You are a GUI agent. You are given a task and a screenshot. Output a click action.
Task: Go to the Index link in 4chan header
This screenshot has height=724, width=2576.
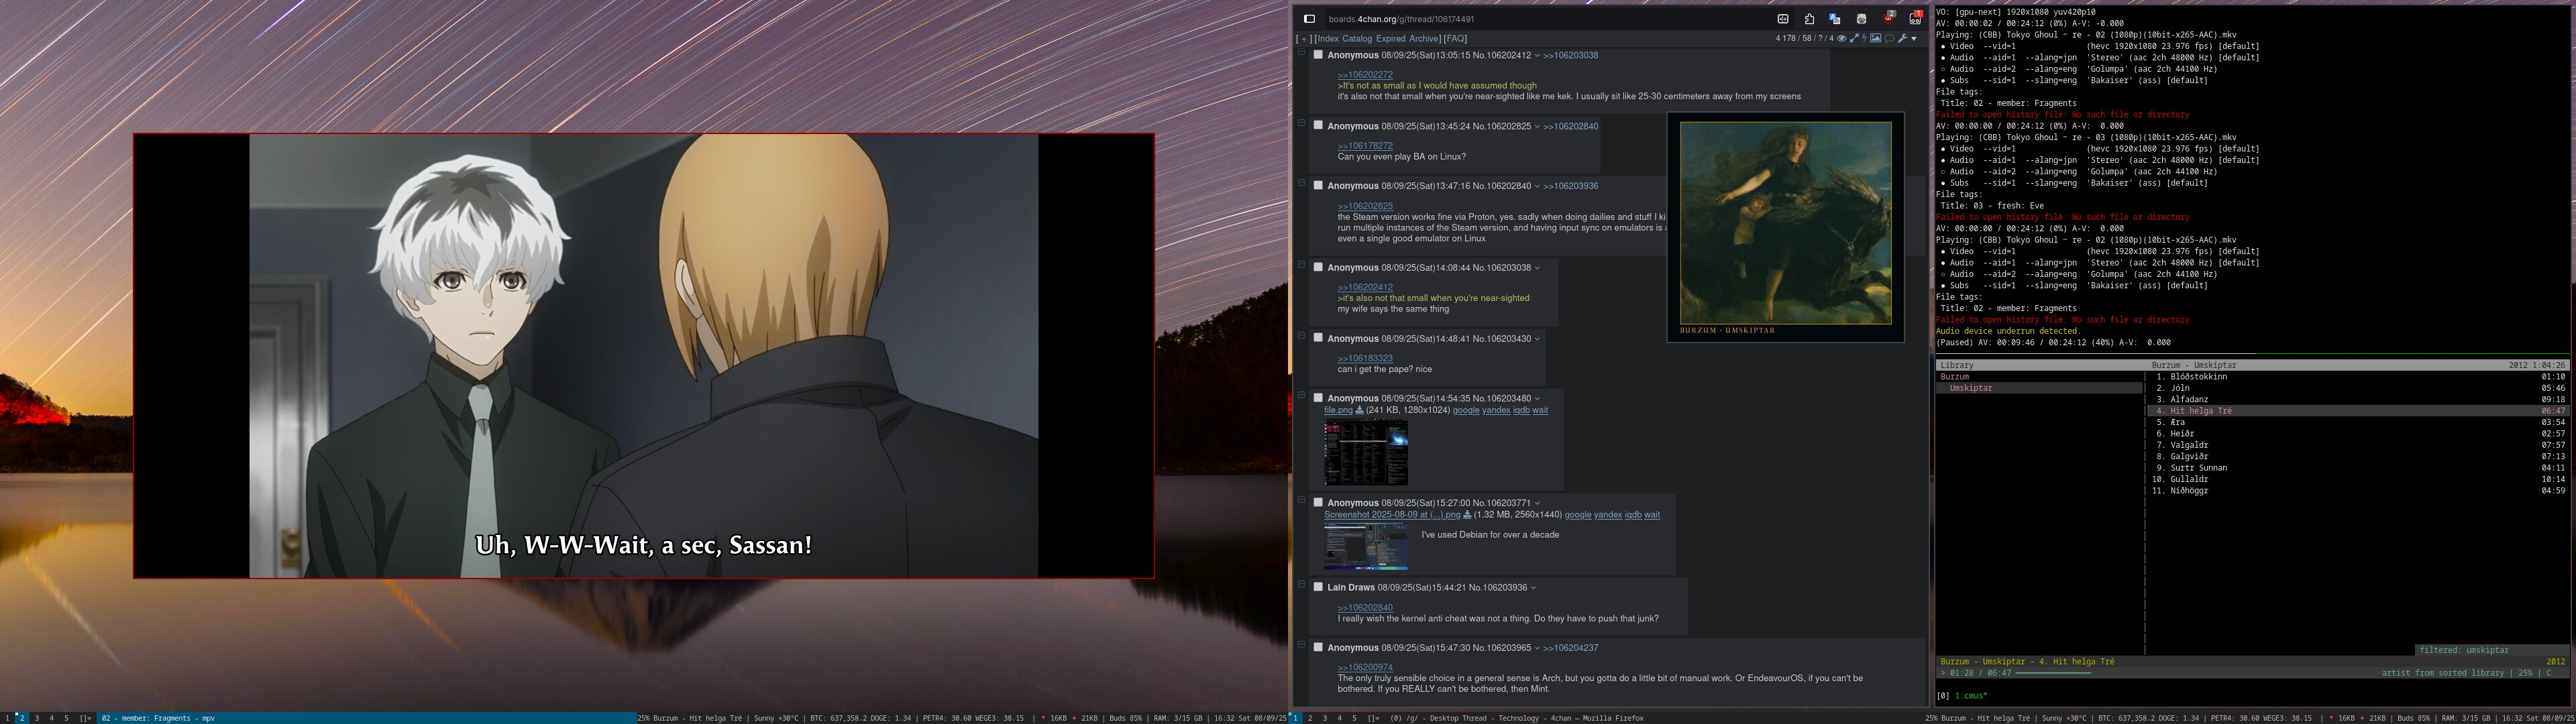coord(1328,39)
